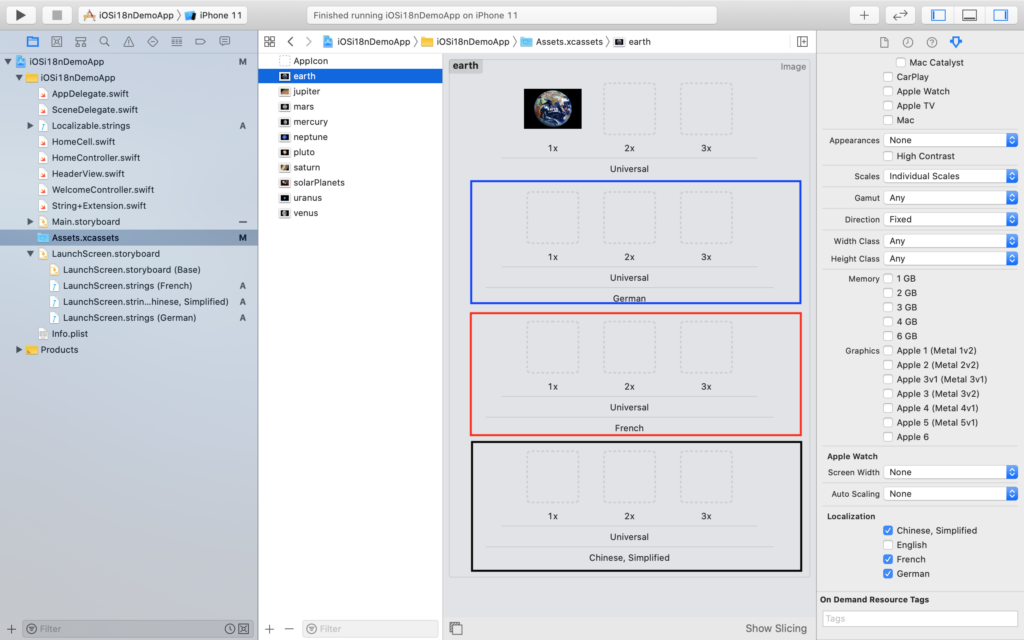This screenshot has height=640, width=1024.
Task: Uncheck German localization
Action: click(888, 573)
